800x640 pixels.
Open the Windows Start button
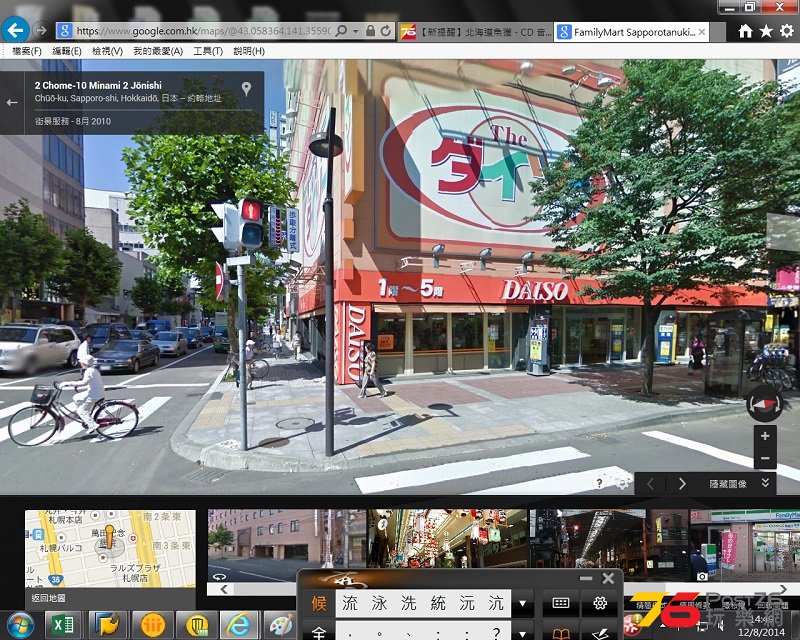[20, 625]
